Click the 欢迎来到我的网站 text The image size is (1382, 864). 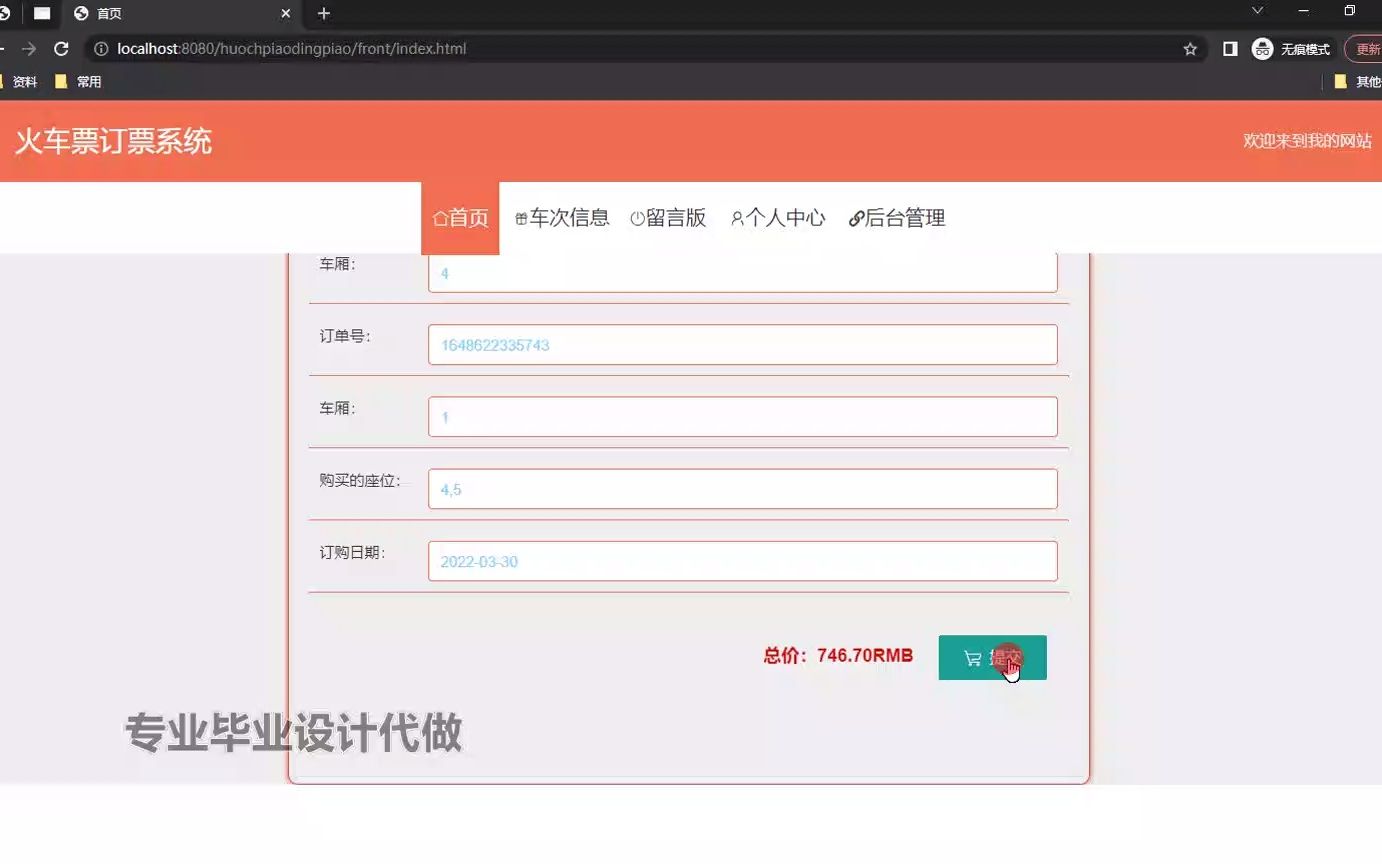coord(1307,141)
